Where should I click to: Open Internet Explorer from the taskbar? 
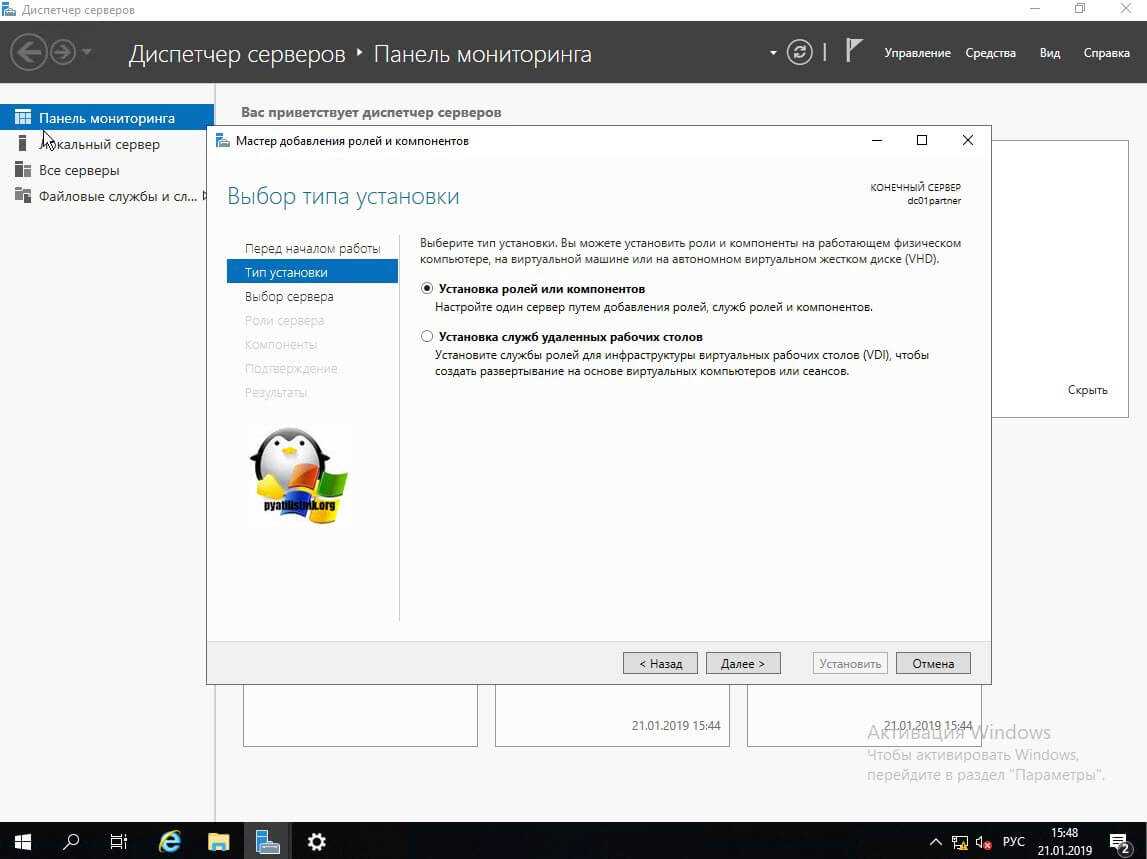[170, 841]
